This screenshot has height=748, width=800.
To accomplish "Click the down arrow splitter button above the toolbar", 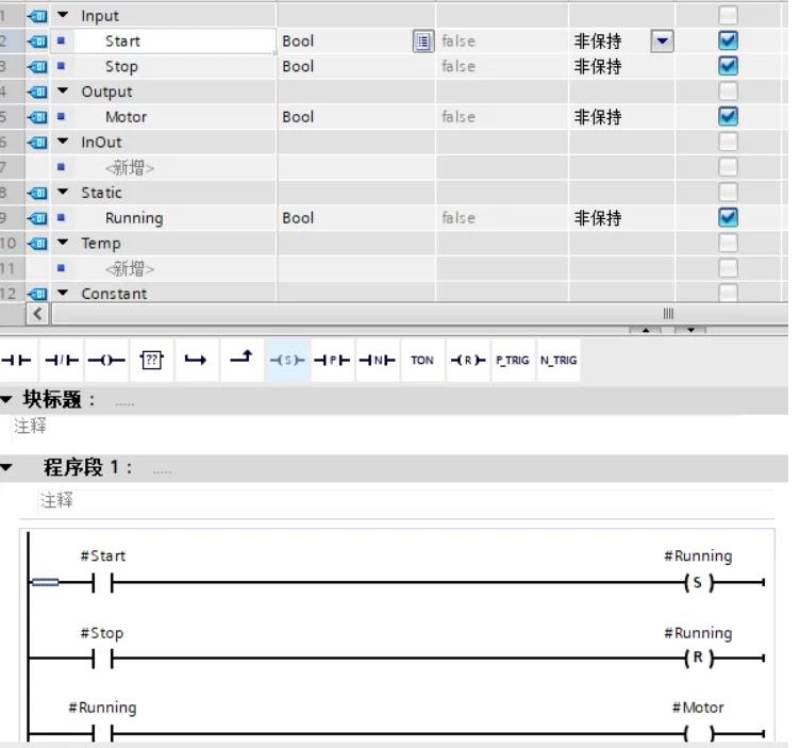I will (690, 331).
